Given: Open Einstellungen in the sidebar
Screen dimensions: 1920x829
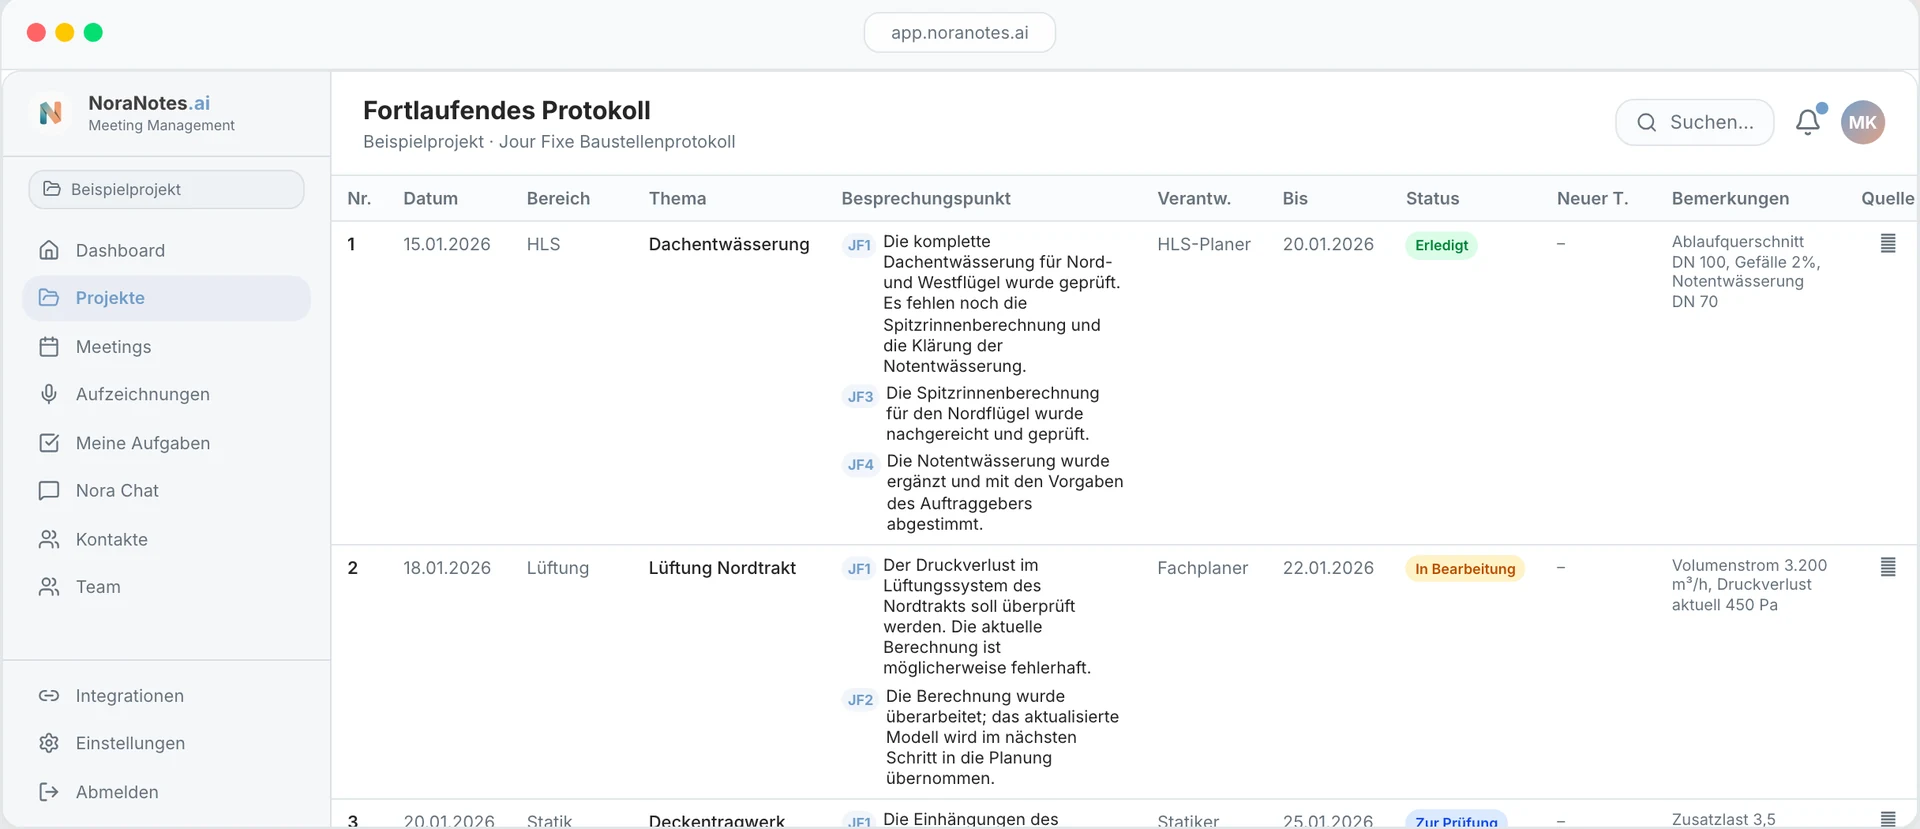Looking at the screenshot, I should point(166,743).
